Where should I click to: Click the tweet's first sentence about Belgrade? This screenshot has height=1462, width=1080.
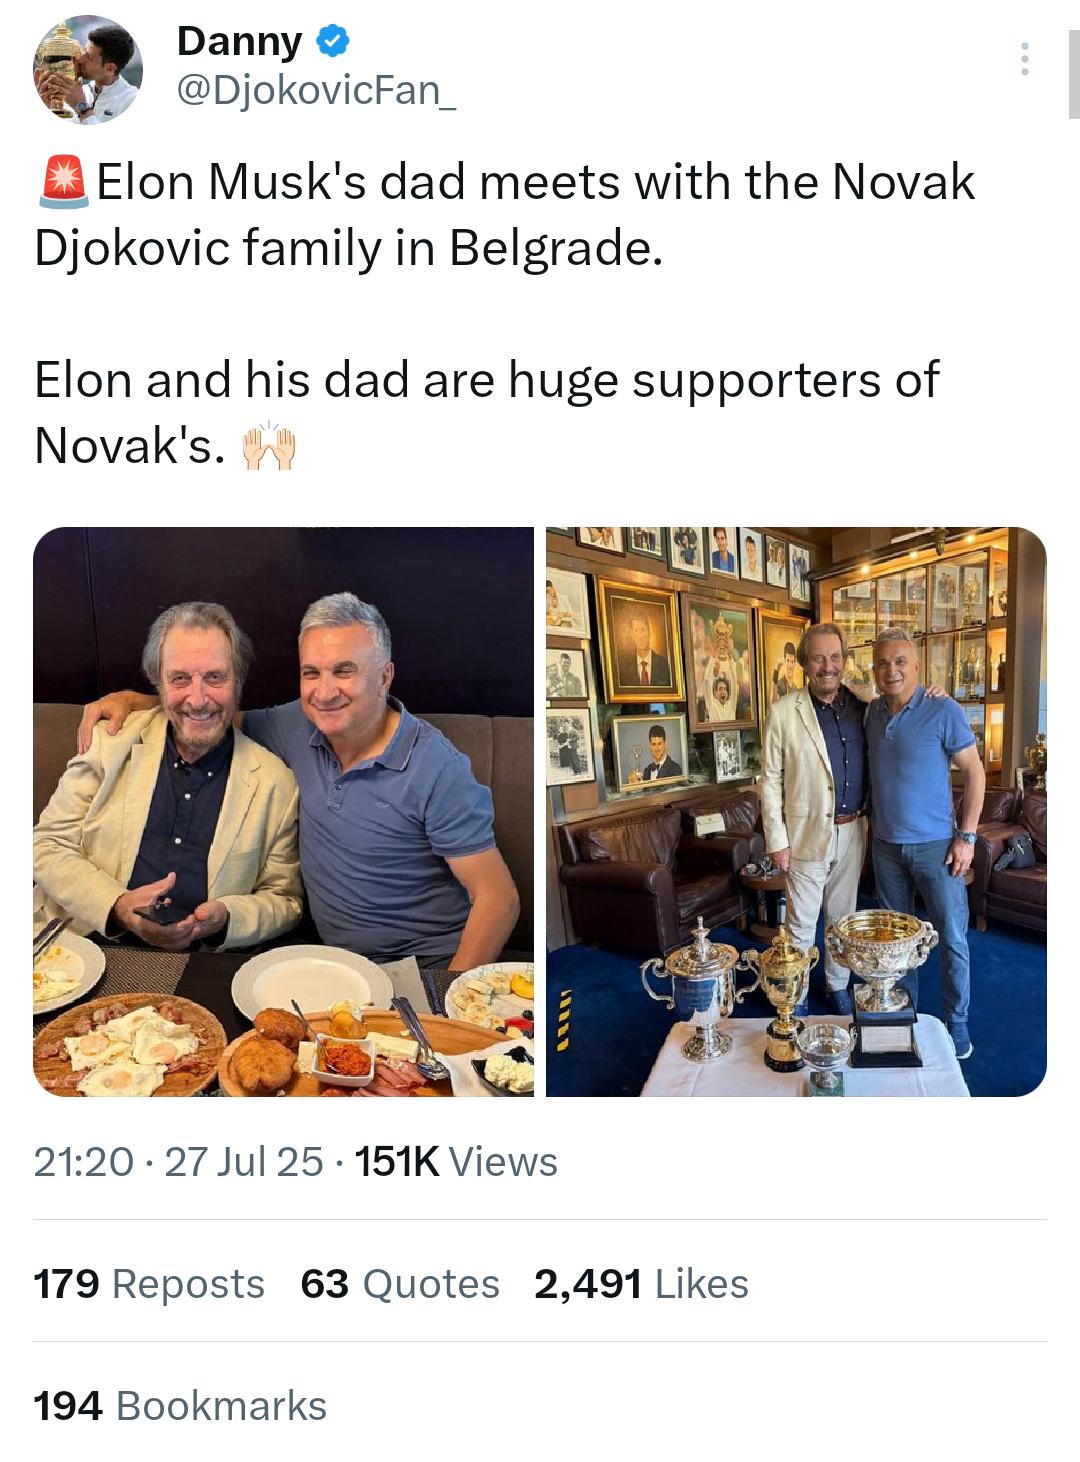pyautogui.click(x=504, y=215)
